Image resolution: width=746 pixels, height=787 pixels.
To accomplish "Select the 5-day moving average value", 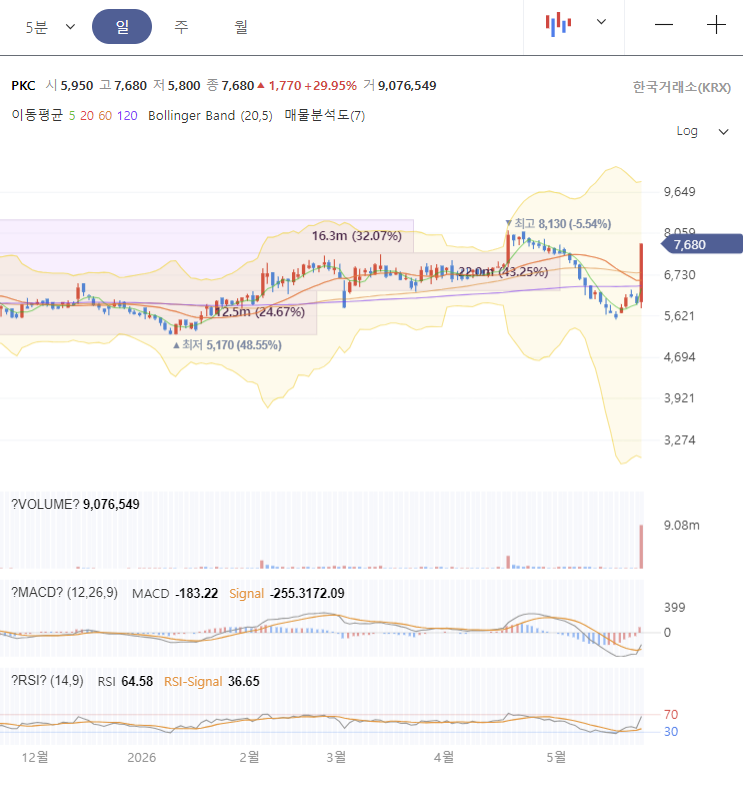I will (x=72, y=116).
